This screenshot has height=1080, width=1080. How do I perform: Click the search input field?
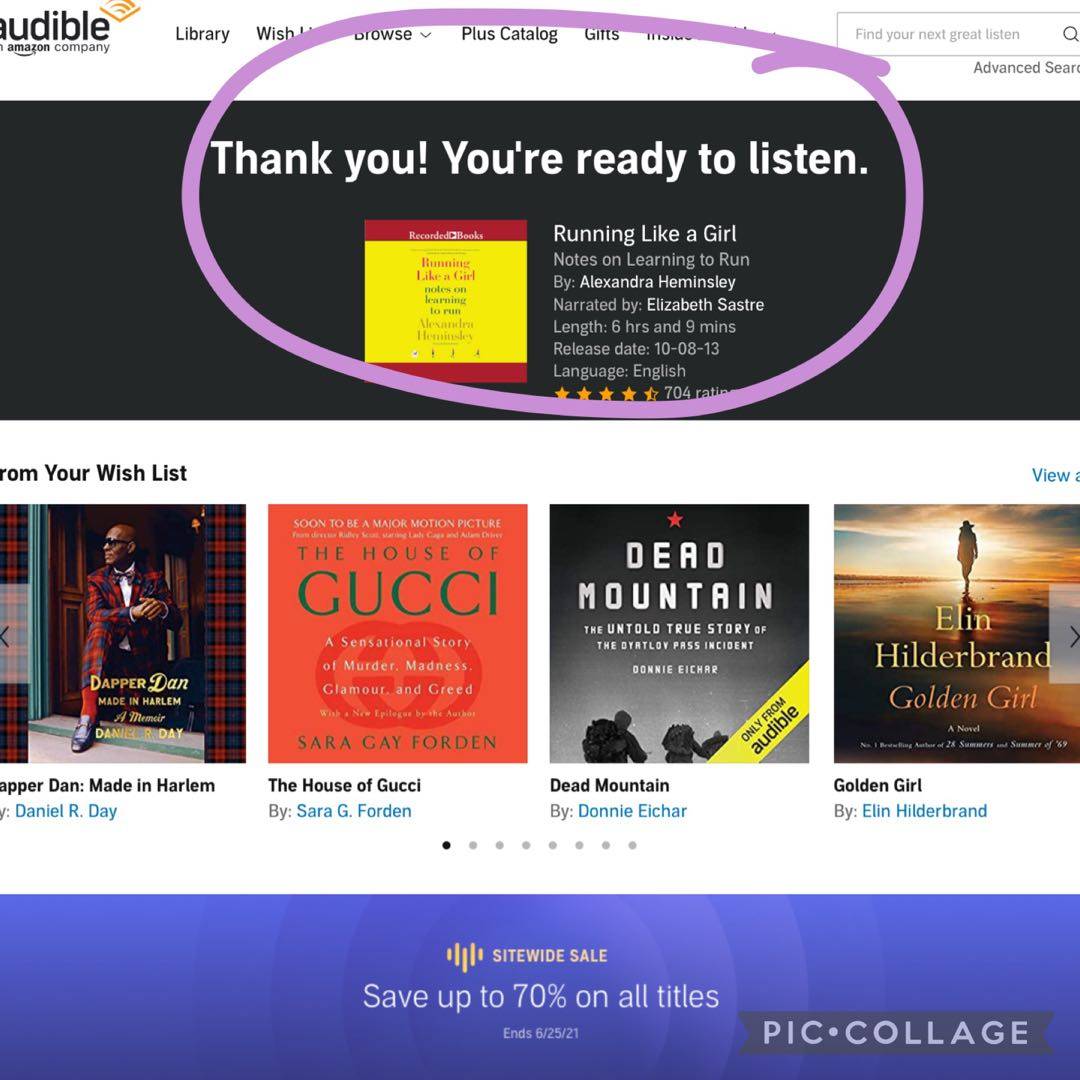pos(945,34)
